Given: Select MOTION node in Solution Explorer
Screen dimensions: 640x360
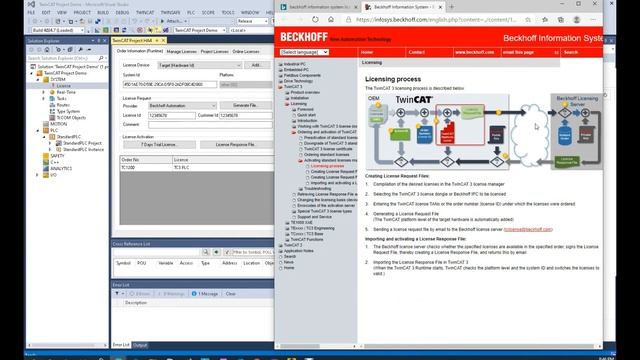Looking at the screenshot, I should (x=58, y=124).
